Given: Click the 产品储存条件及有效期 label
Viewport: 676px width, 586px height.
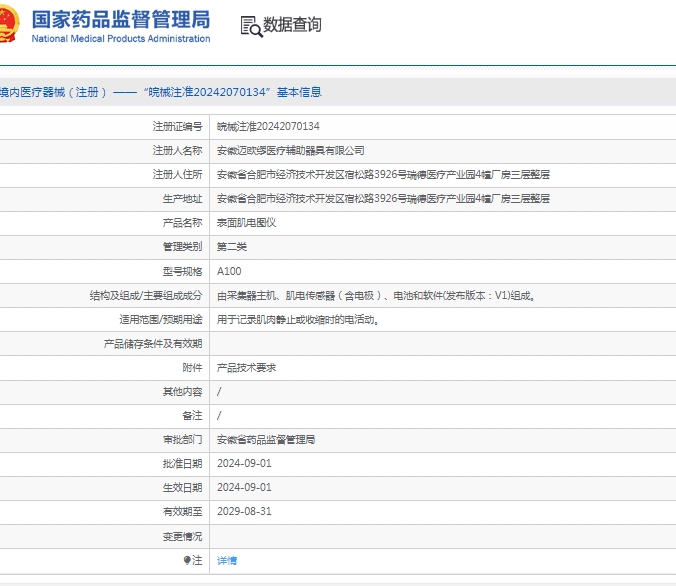Looking at the screenshot, I should [153, 344].
